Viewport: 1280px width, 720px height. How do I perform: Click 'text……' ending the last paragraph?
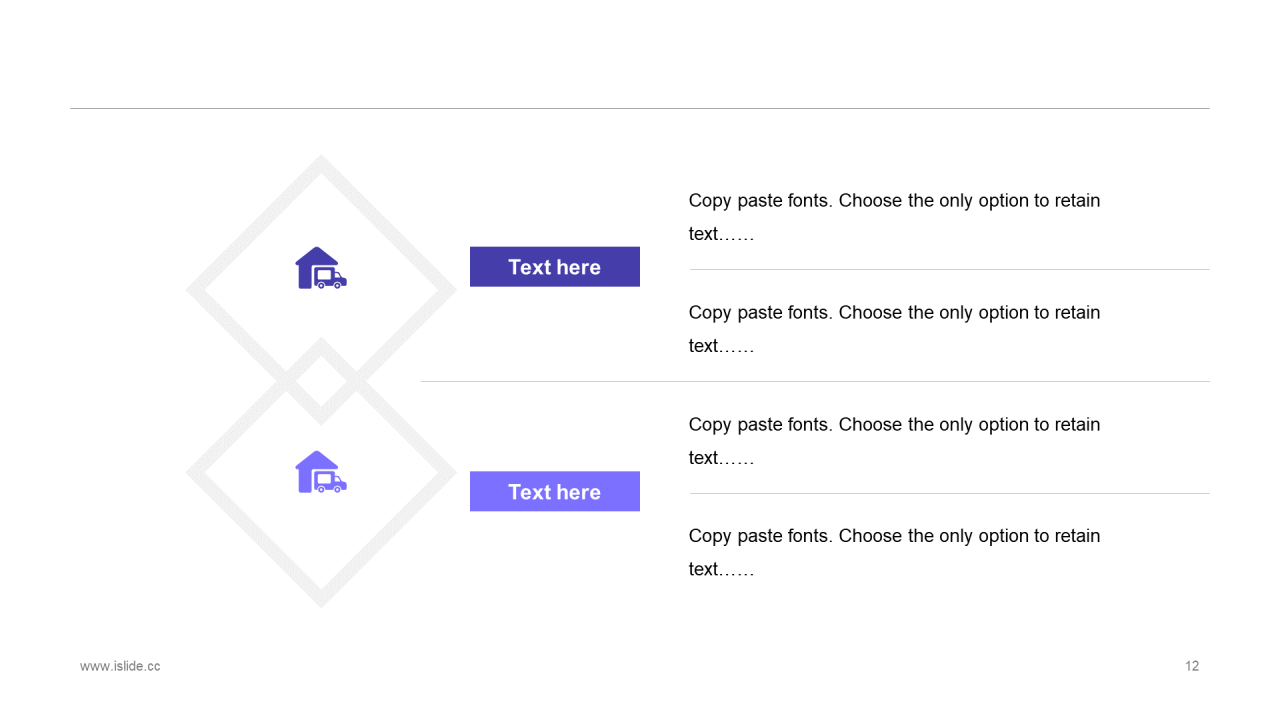(x=721, y=569)
